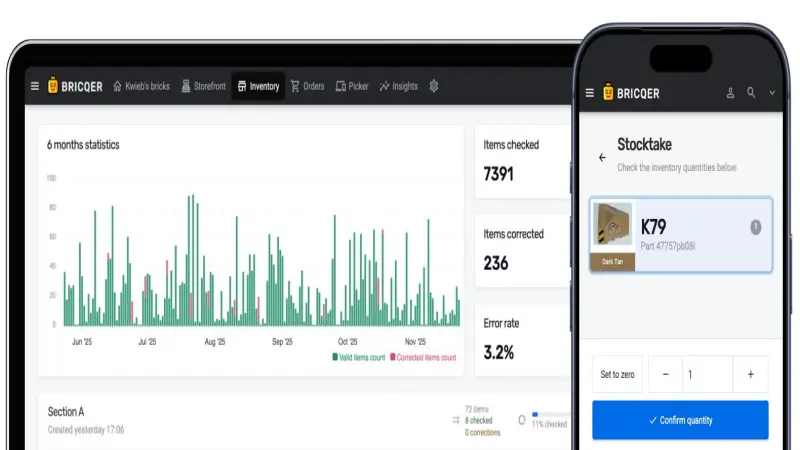Click Set to zero button

pos(617,374)
